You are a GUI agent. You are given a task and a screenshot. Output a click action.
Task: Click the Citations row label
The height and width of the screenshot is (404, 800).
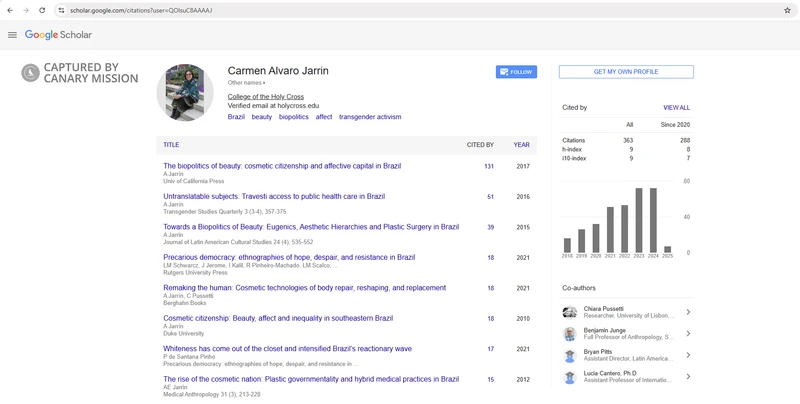(x=573, y=140)
